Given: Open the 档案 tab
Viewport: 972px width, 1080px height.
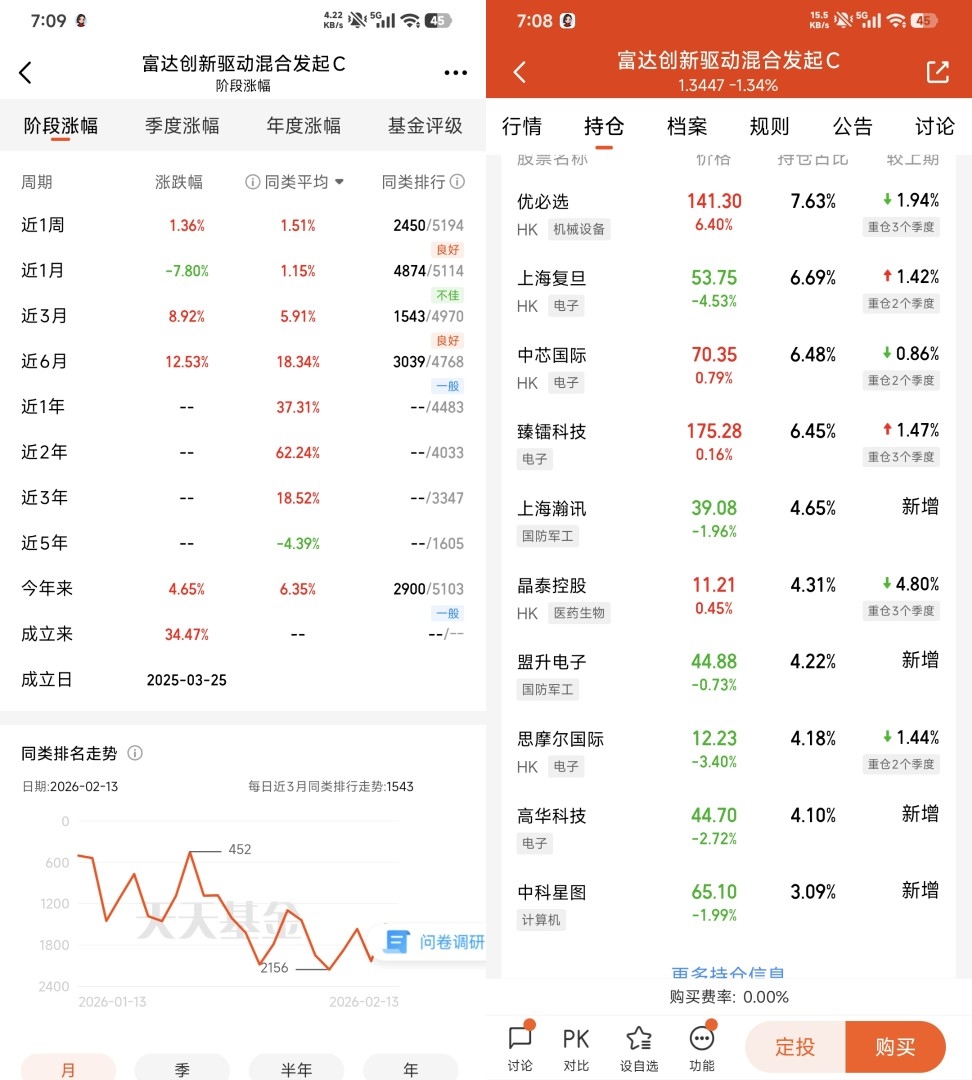Looking at the screenshot, I should (687, 126).
